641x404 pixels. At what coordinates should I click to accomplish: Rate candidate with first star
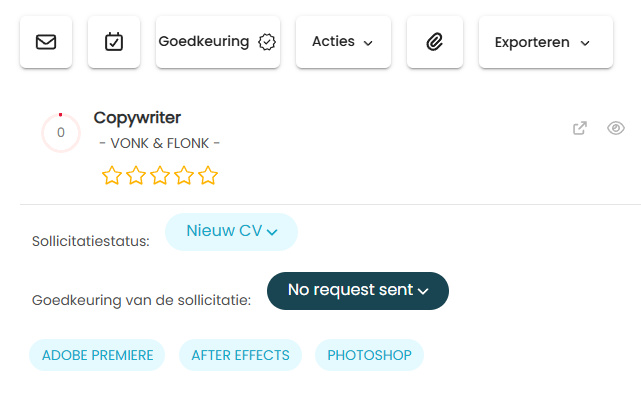[x=112, y=175]
